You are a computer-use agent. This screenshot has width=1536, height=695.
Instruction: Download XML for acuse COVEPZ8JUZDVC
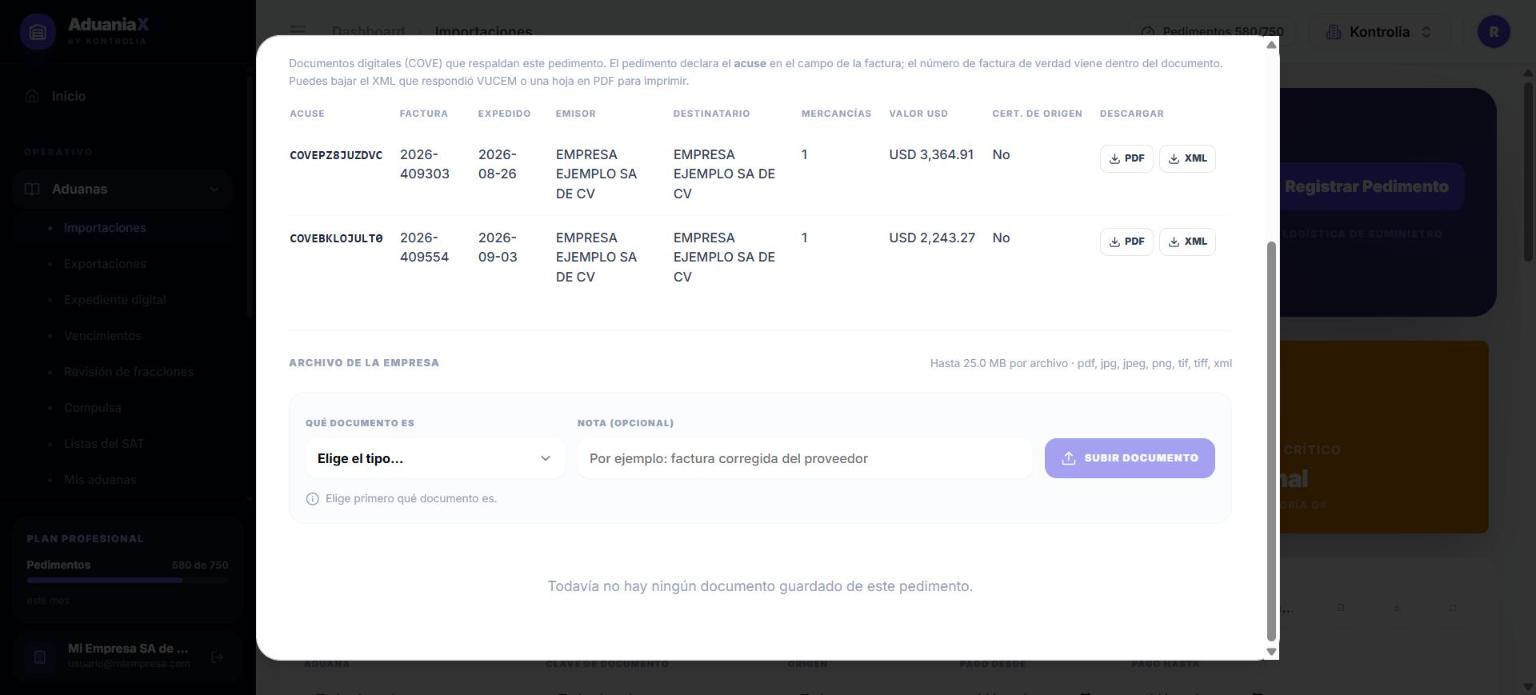point(1187,159)
